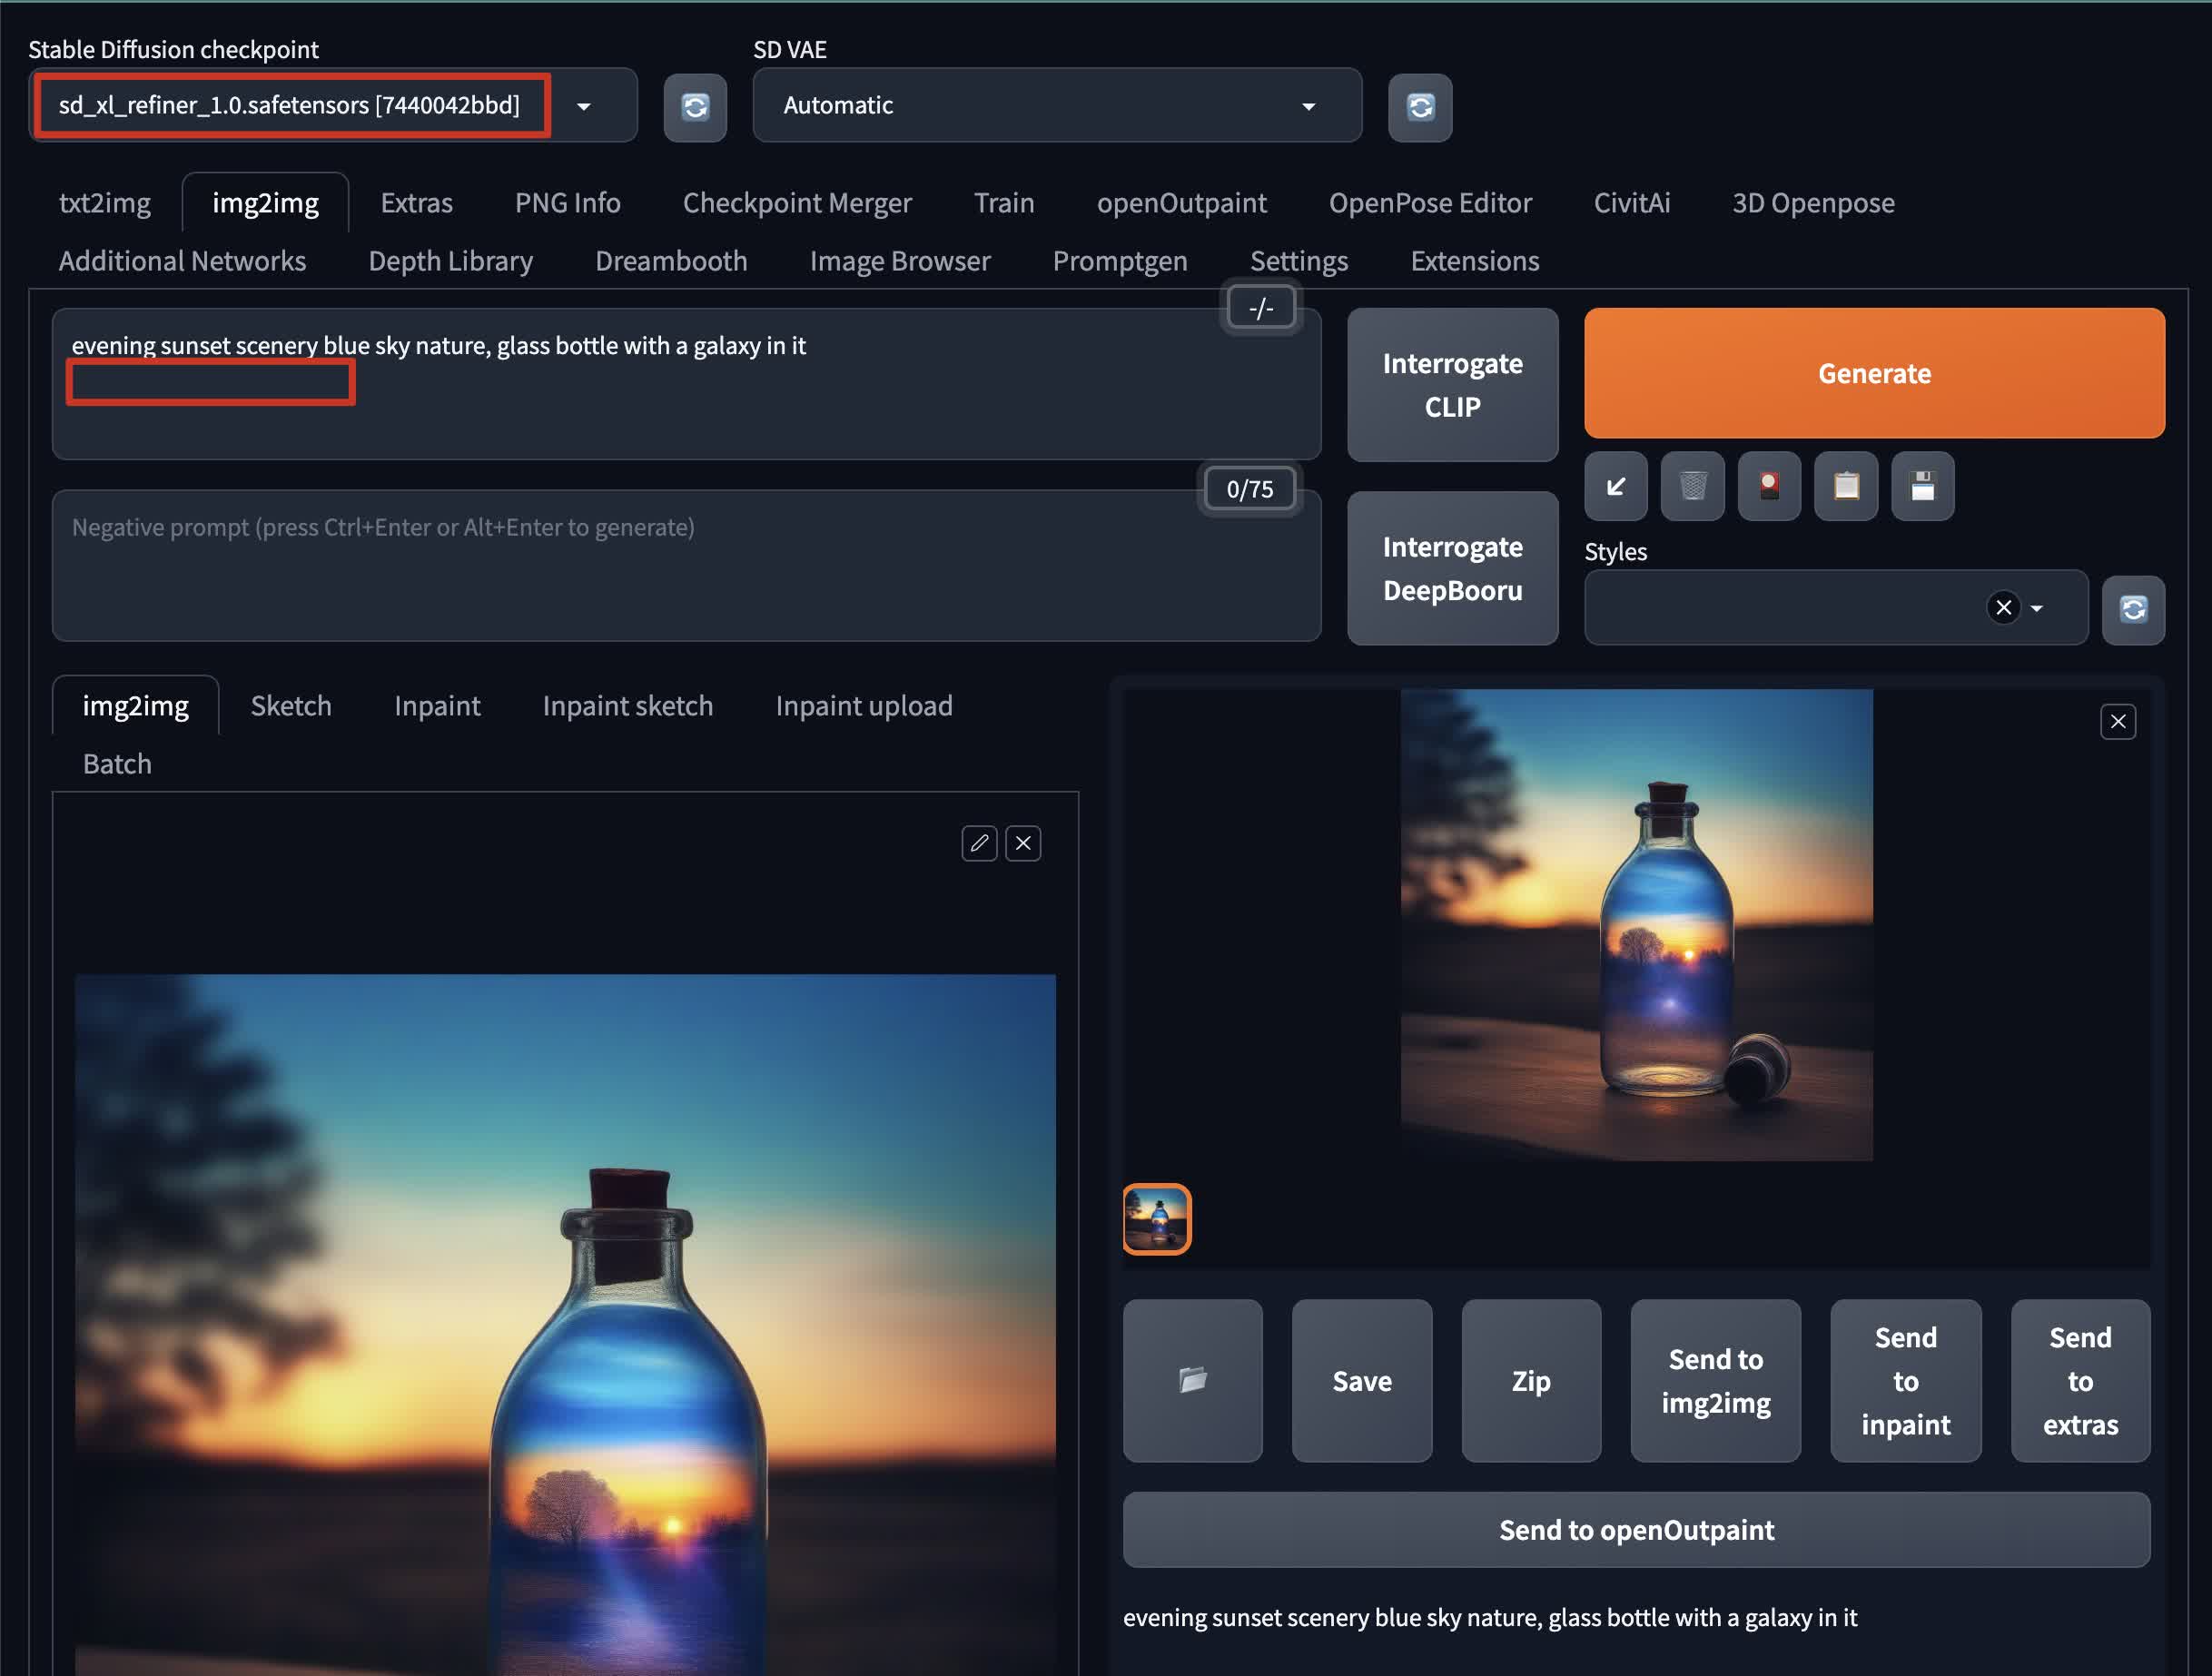
Task: Click the Interrogate CLIP button
Action: pos(1452,385)
